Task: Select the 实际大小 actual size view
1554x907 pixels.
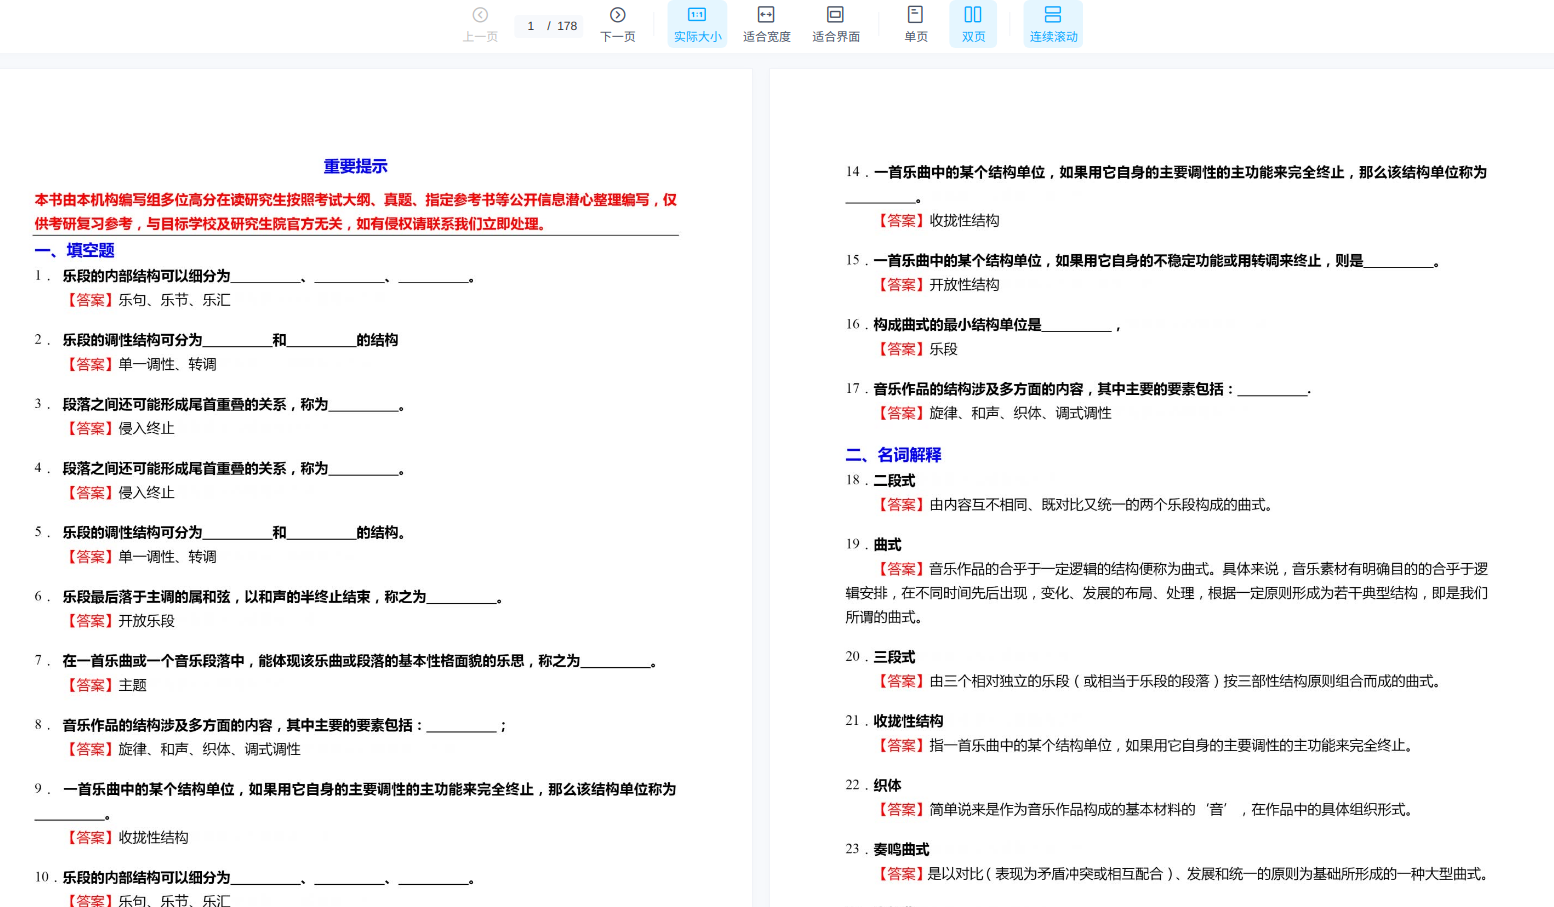Action: (x=697, y=24)
